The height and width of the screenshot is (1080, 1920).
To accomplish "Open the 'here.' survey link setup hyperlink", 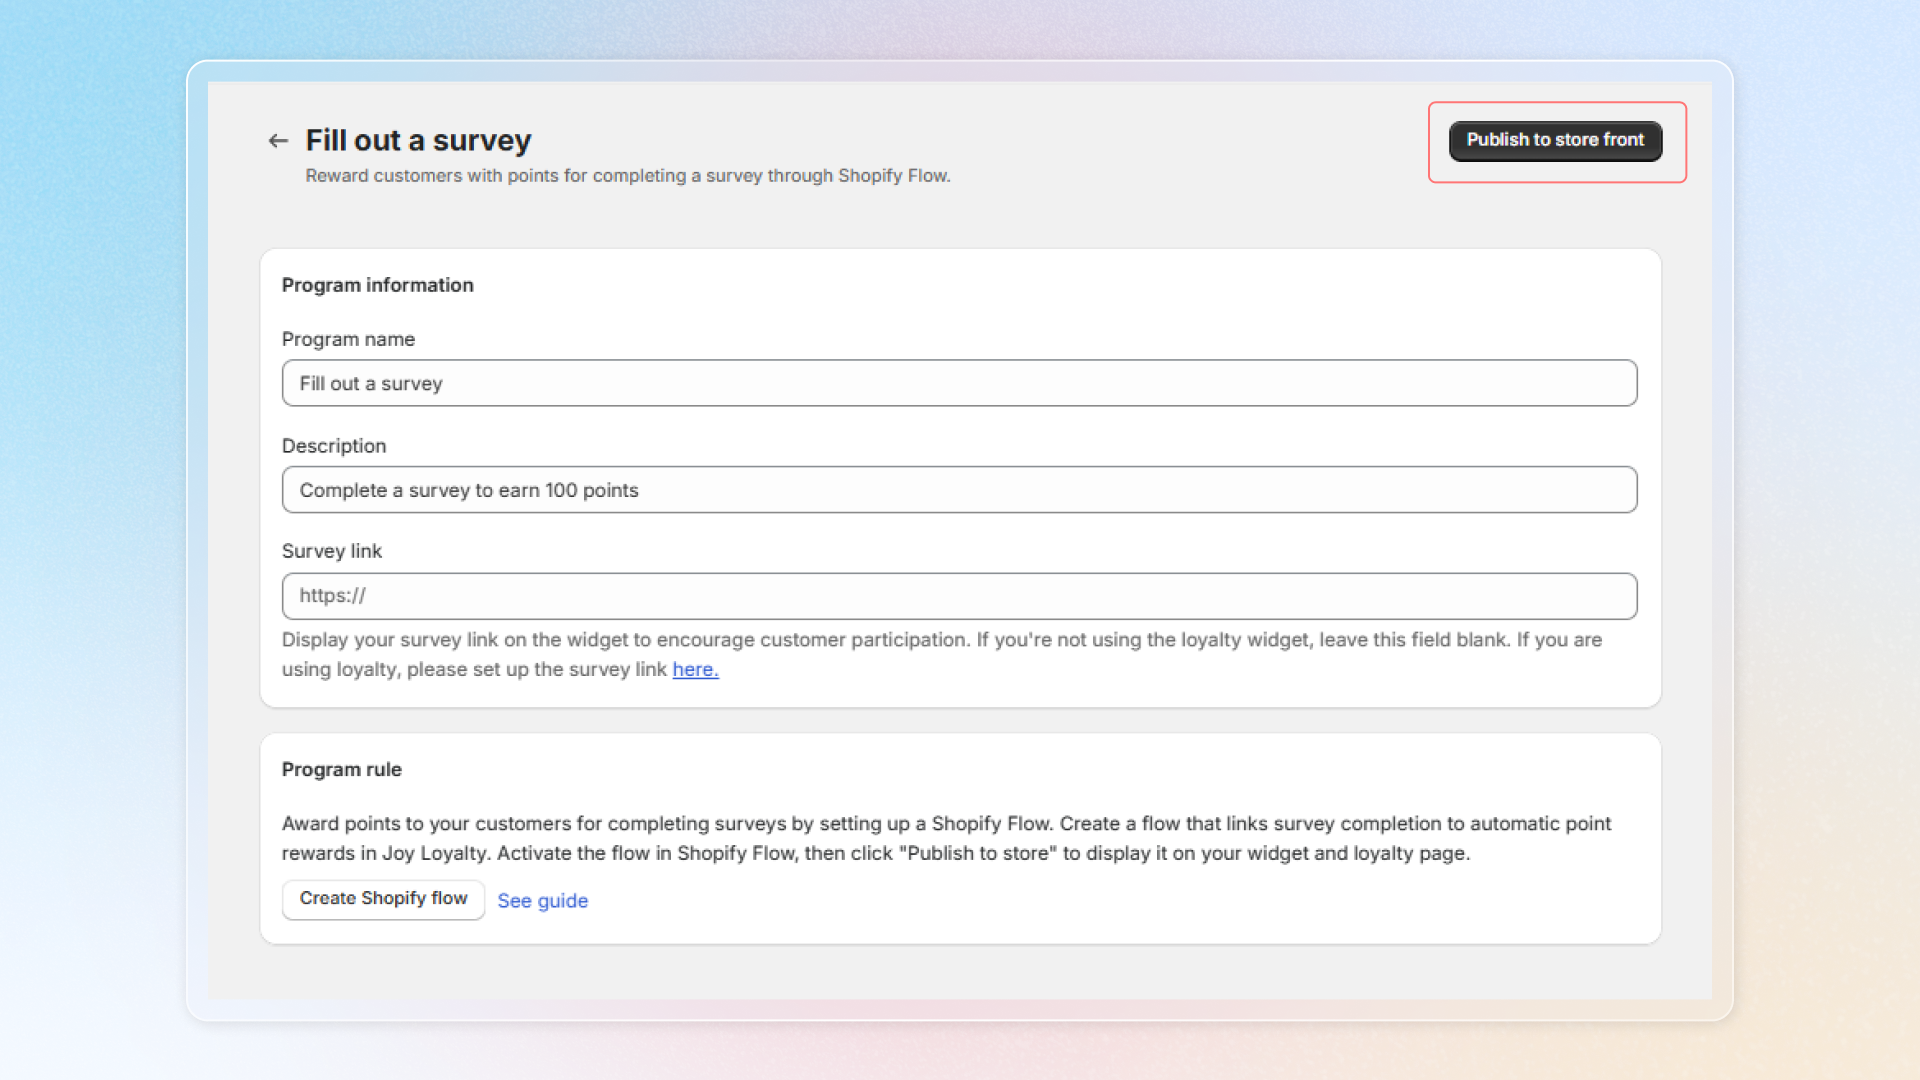I will pyautogui.click(x=695, y=669).
